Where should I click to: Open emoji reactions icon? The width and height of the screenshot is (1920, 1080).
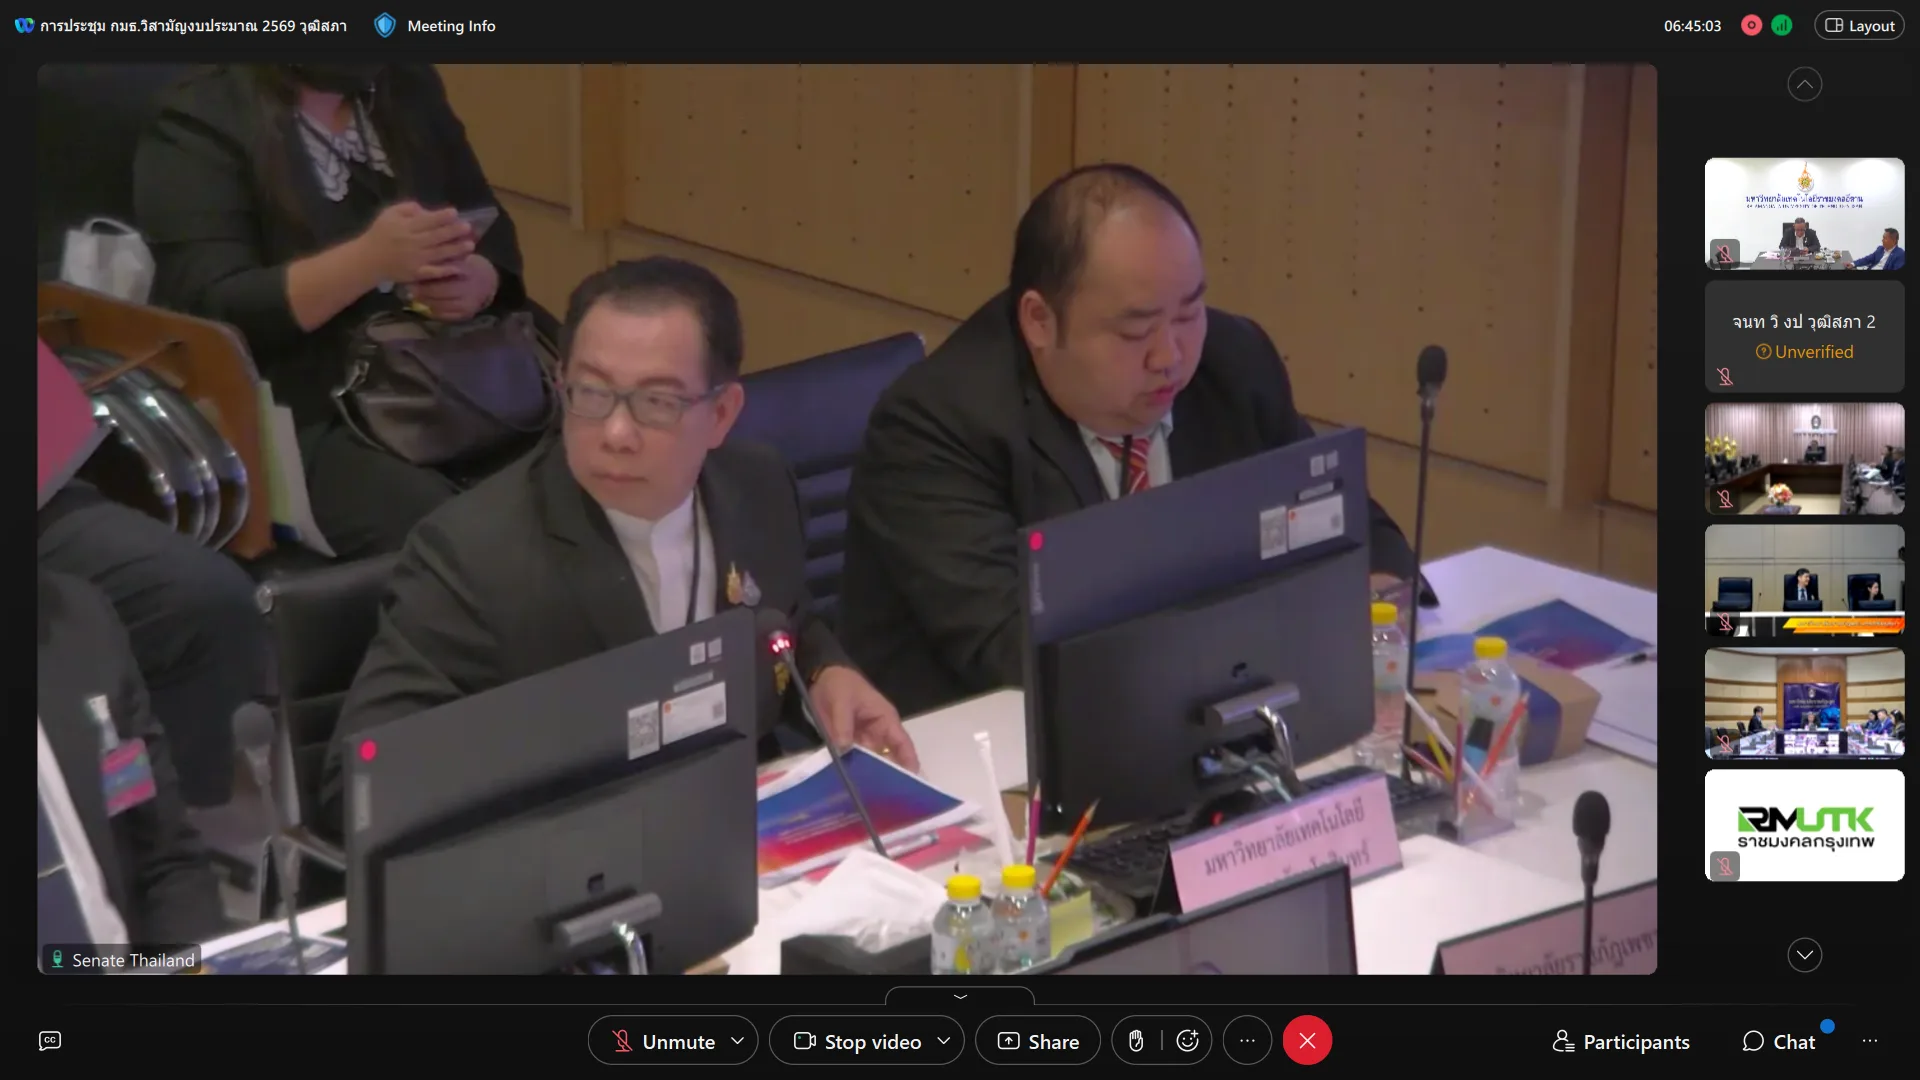point(1187,1041)
